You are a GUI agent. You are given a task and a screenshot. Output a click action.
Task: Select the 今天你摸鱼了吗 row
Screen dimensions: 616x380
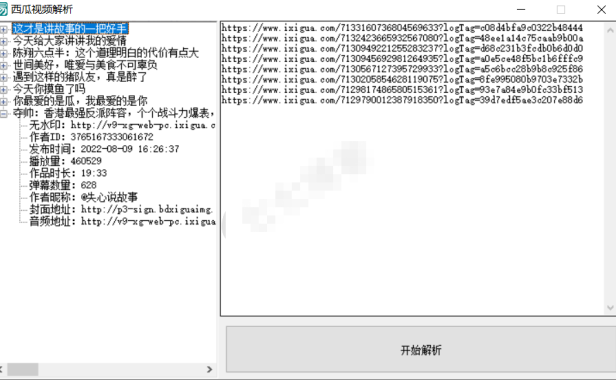point(49,90)
